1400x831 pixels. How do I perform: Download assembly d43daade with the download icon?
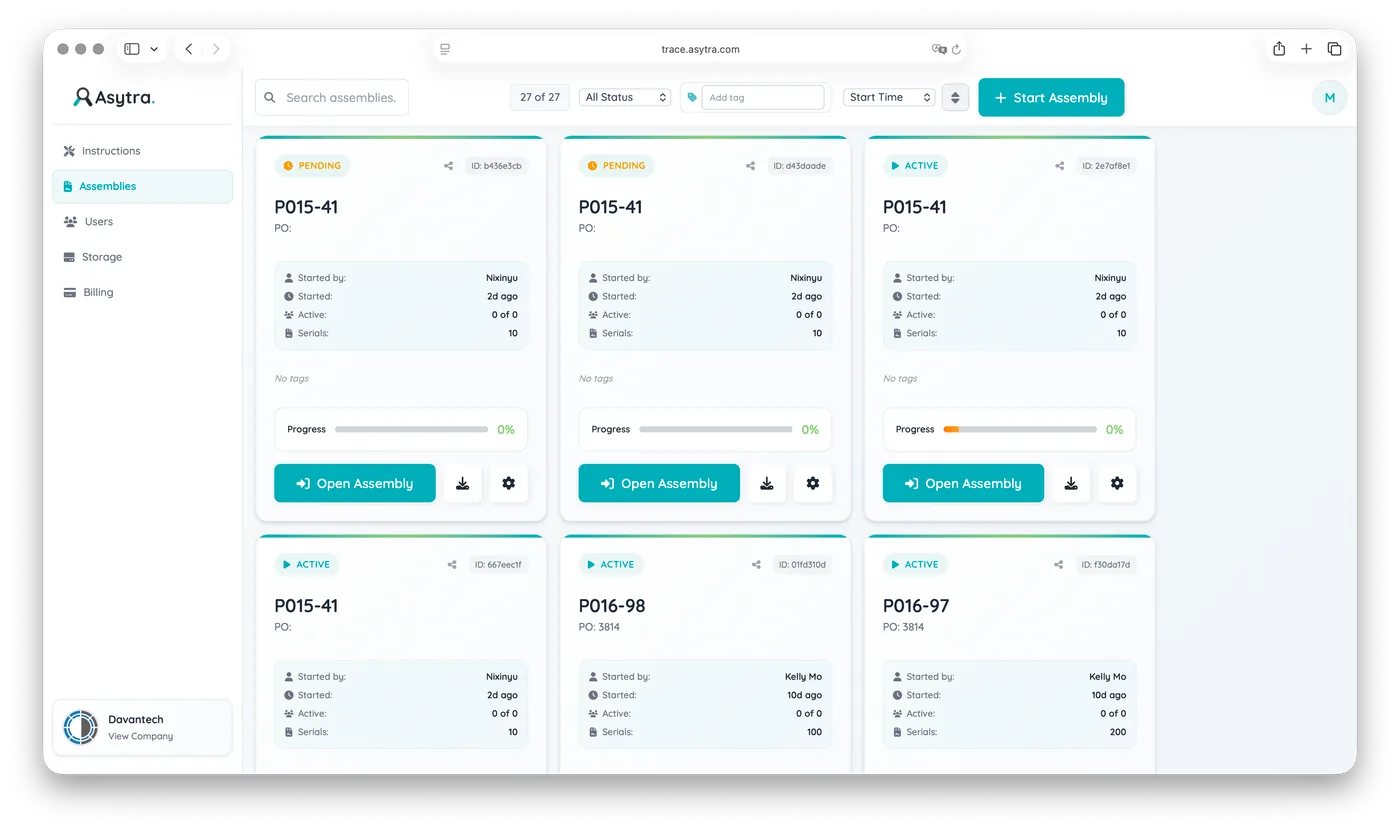767,483
